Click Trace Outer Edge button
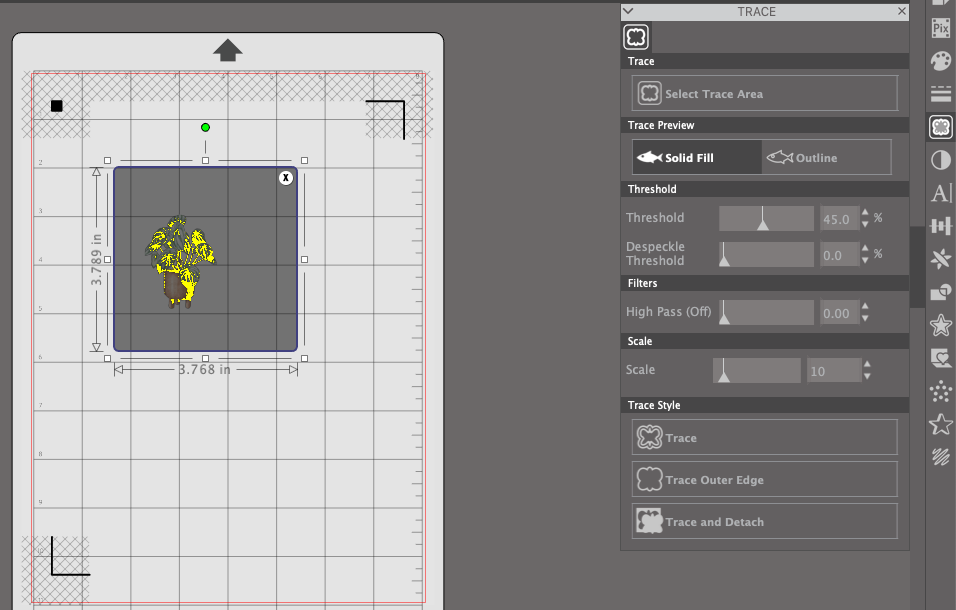This screenshot has height=610, width=956. (765, 479)
